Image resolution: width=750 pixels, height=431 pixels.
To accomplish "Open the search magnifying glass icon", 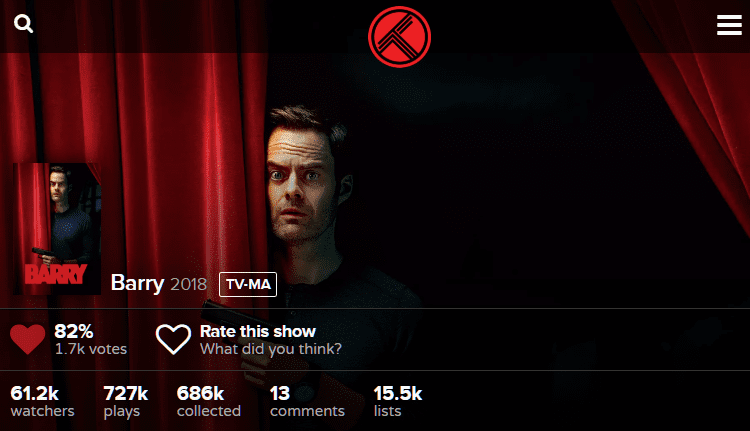I will tap(23, 23).
